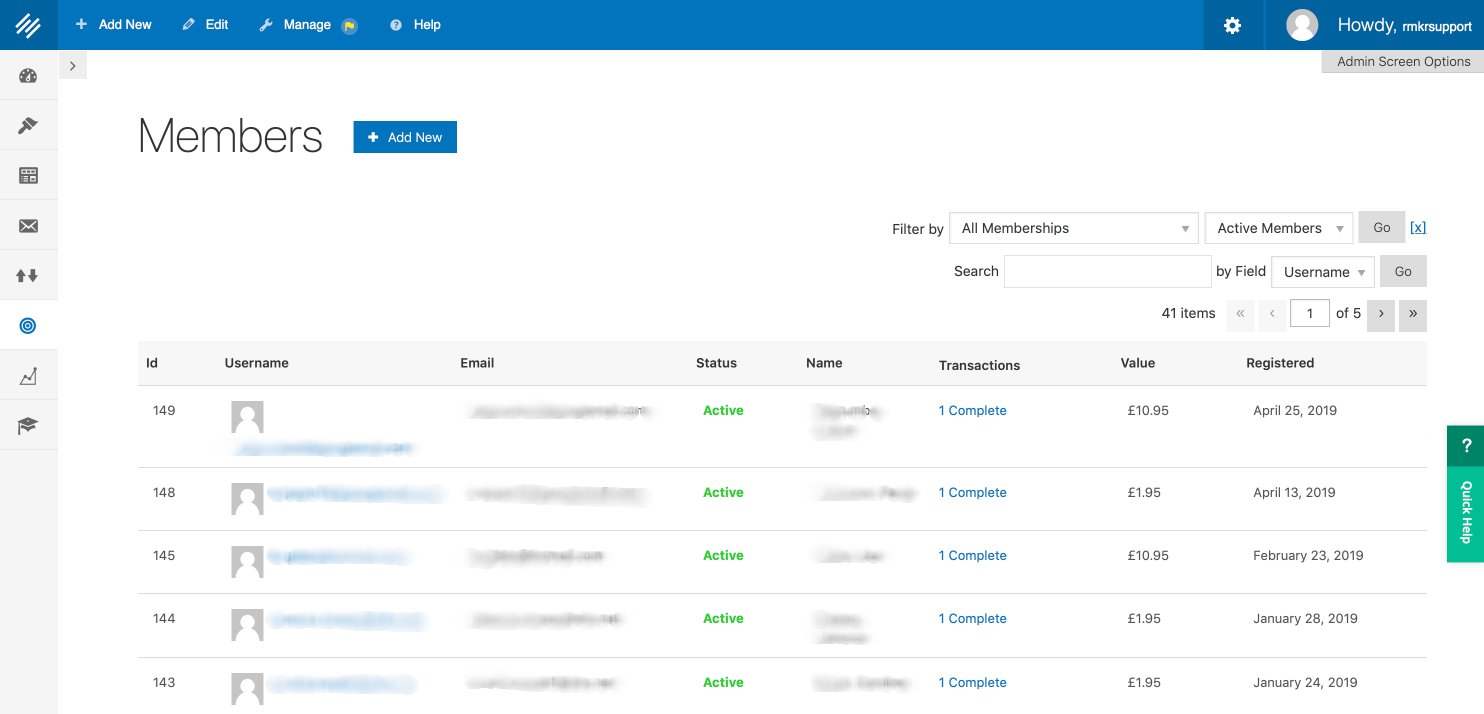Open the envelope mail icon in sidebar
The height and width of the screenshot is (714, 1484).
click(x=28, y=226)
